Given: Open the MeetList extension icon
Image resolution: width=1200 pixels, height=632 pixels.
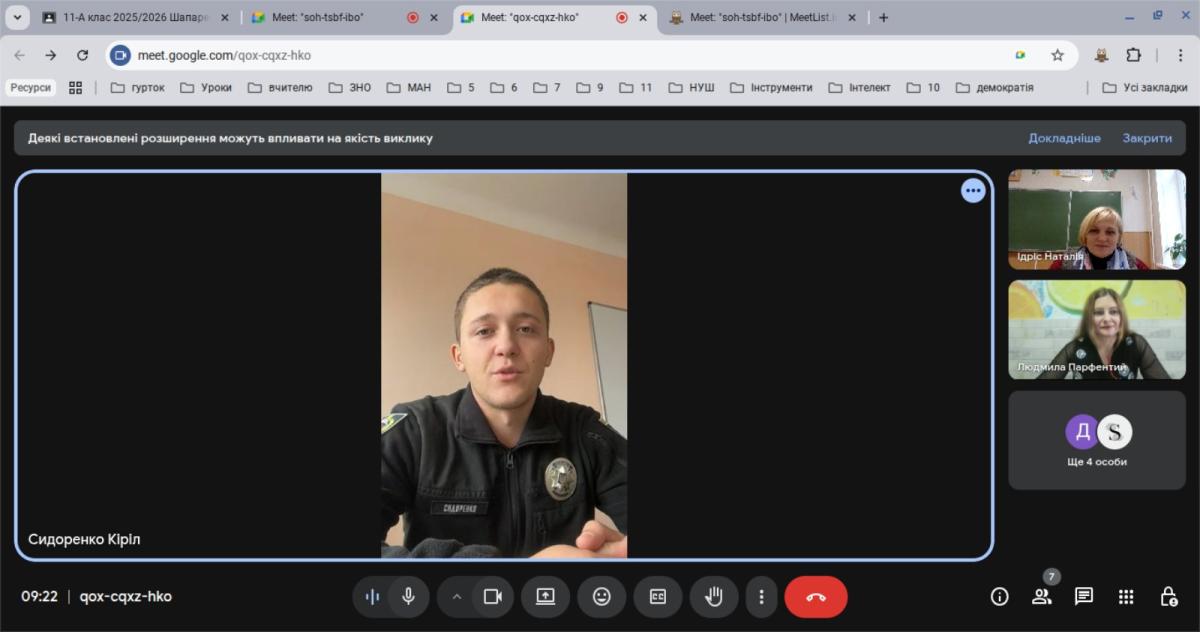Looking at the screenshot, I should (1101, 55).
